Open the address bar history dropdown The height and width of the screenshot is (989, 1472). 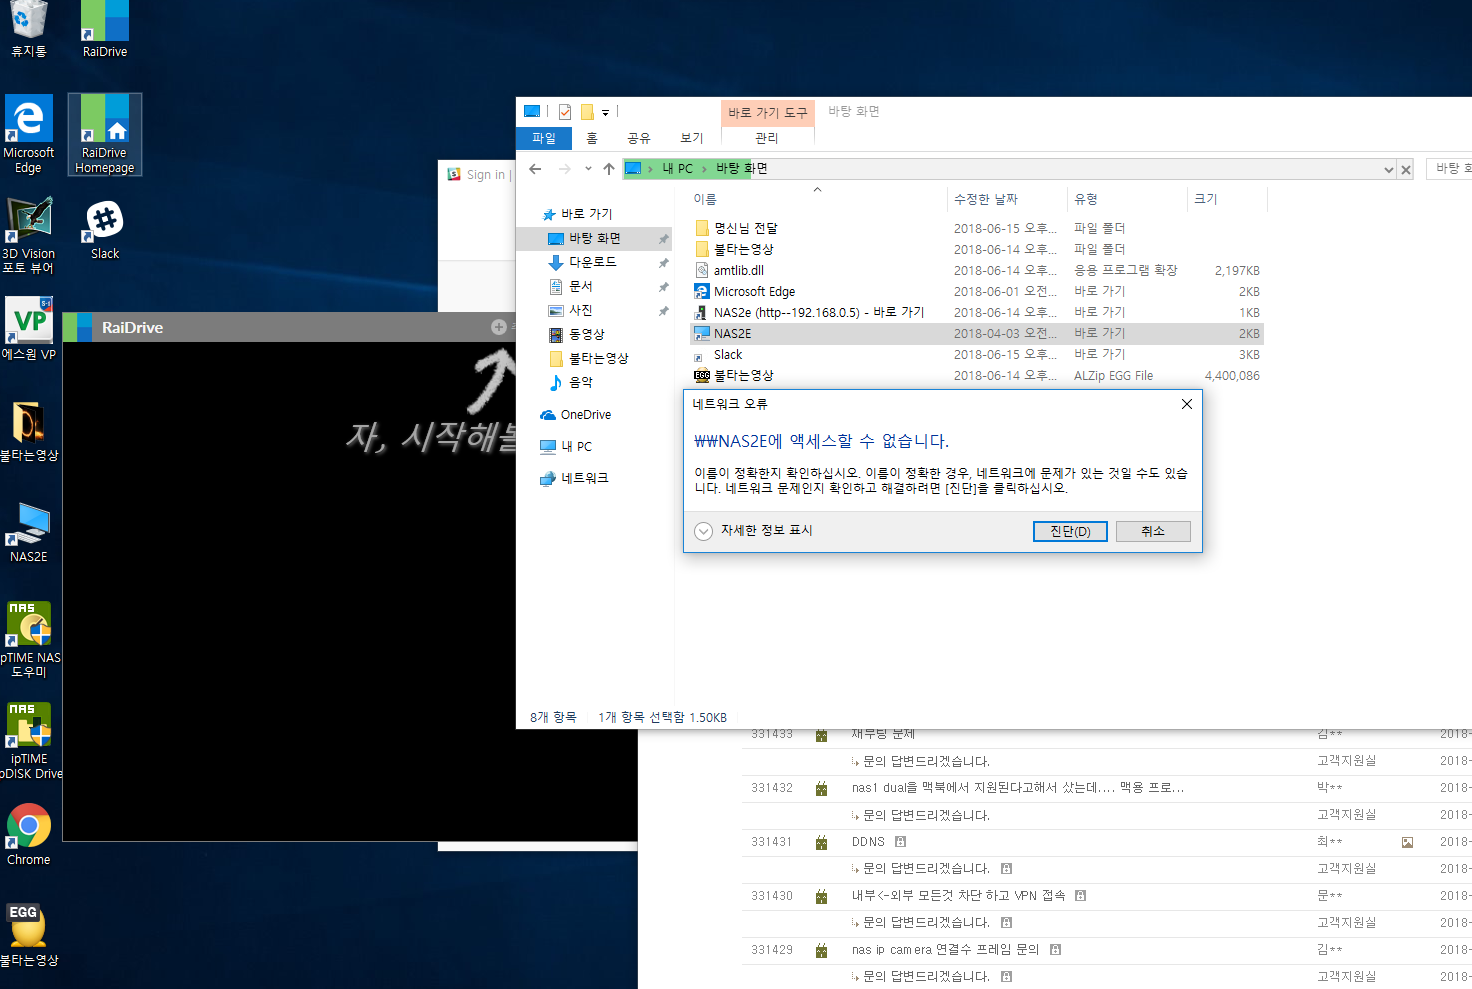point(1388,169)
